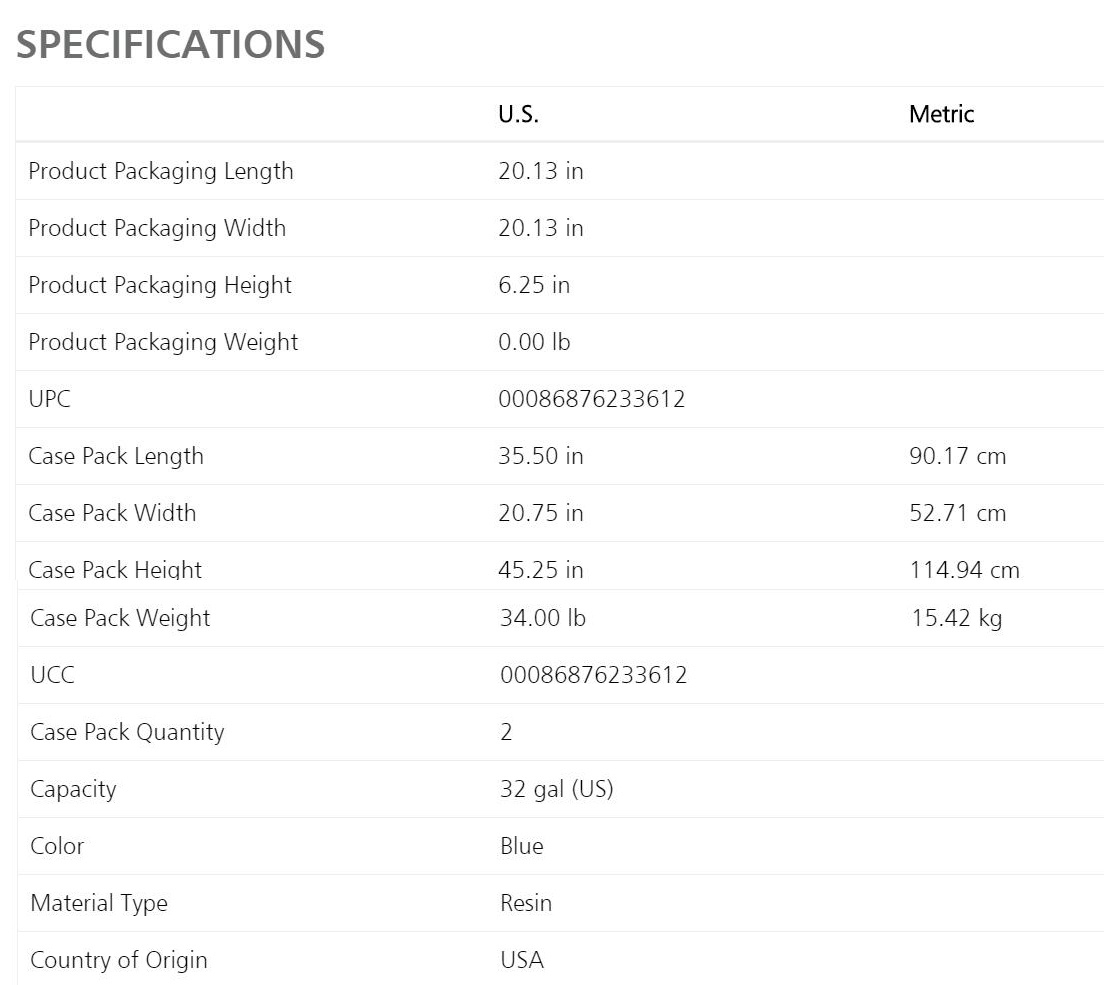Viewport: 1104px width, 985px height.
Task: Click the 0.00 lb packaging weight
Action: (534, 342)
